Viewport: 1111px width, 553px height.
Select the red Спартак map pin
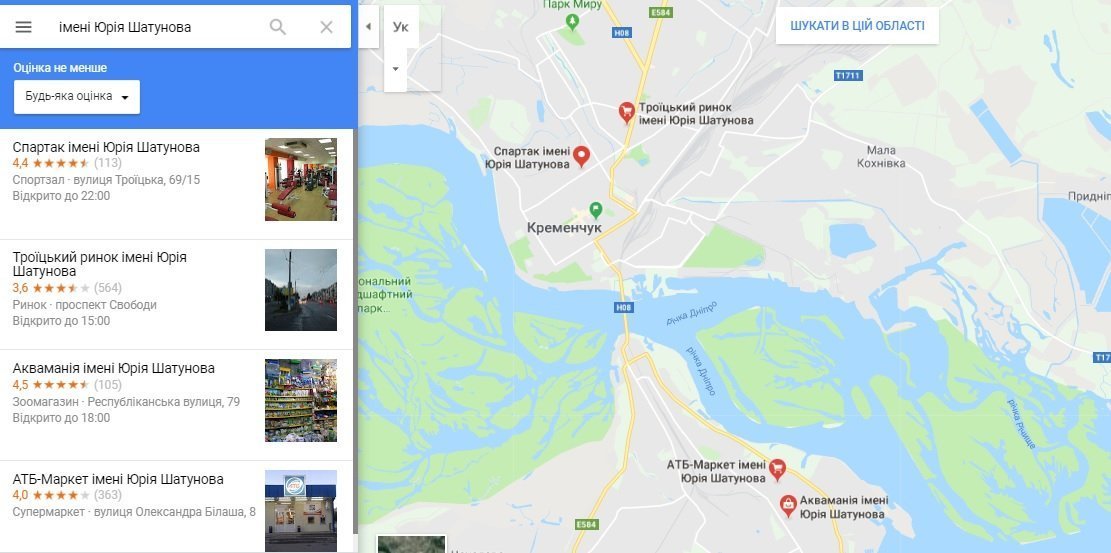point(581,156)
